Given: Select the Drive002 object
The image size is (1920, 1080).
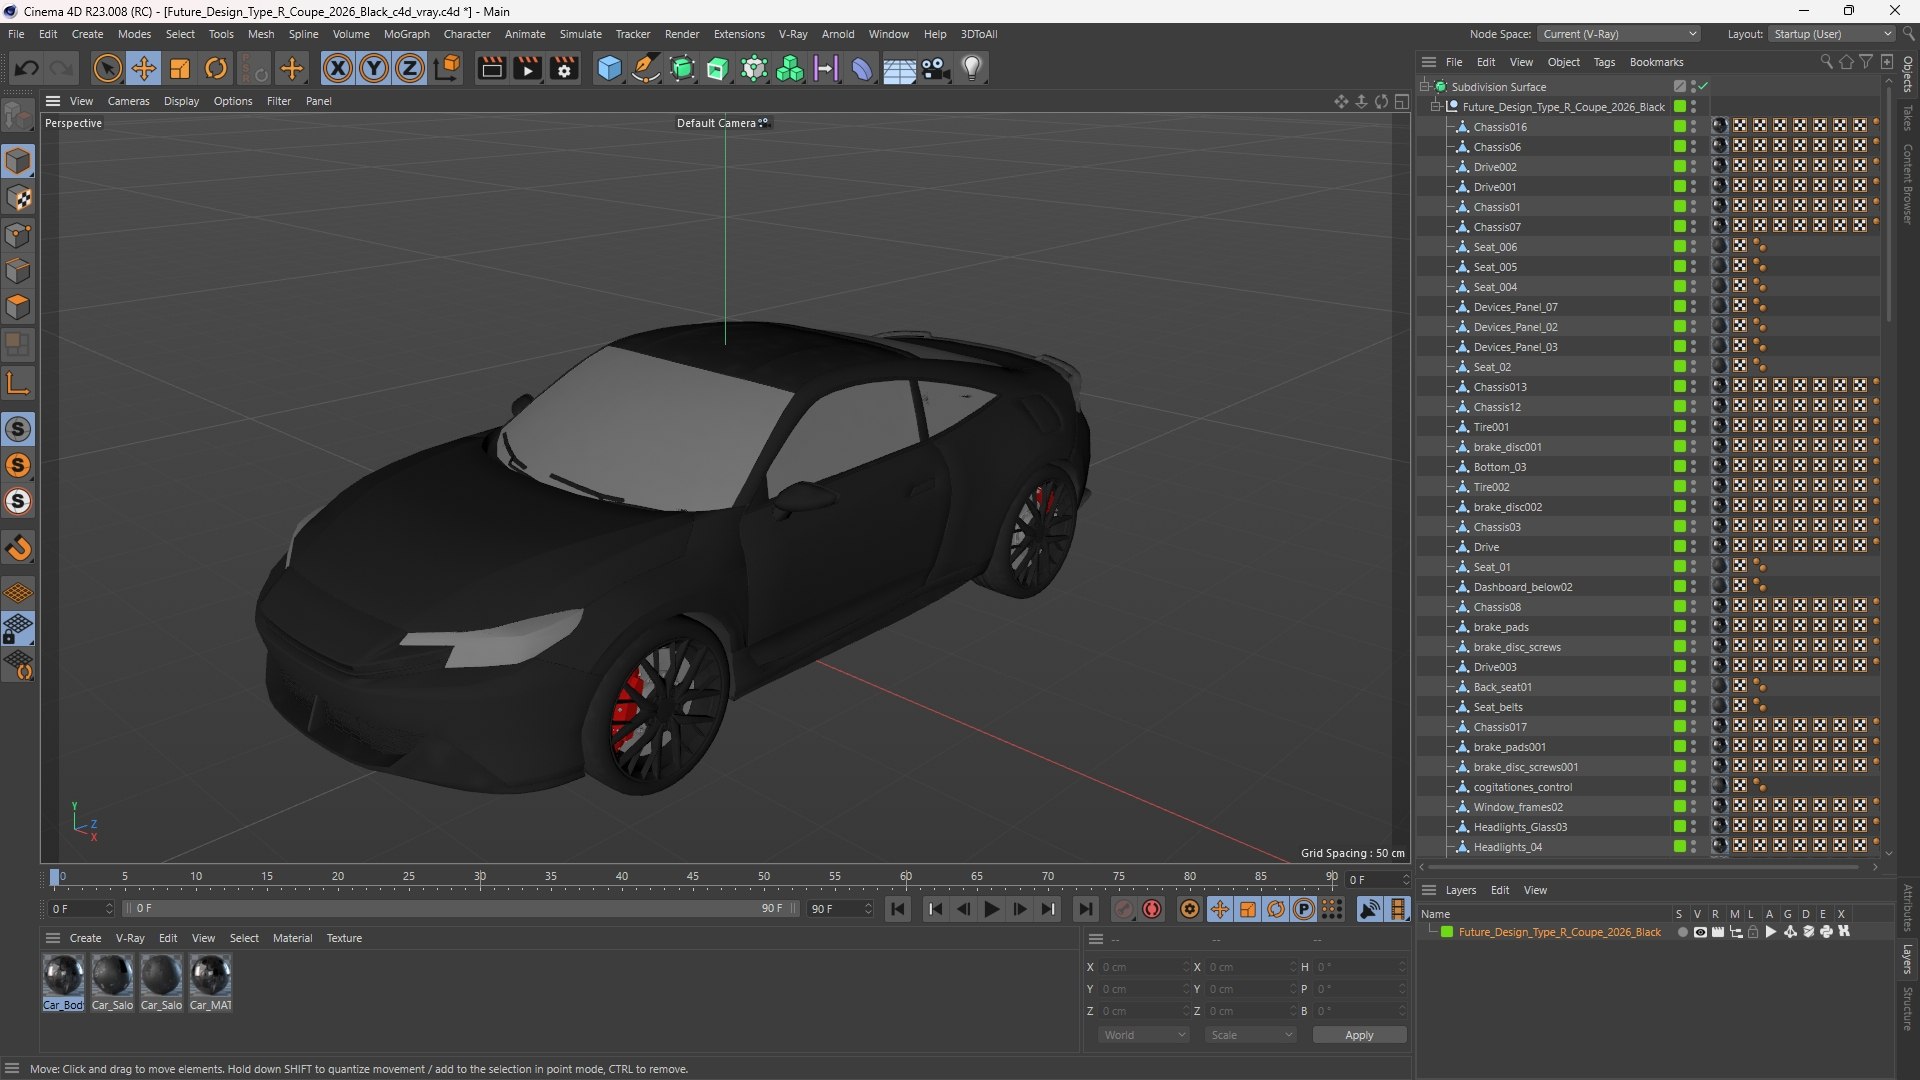Looking at the screenshot, I should 1494,167.
